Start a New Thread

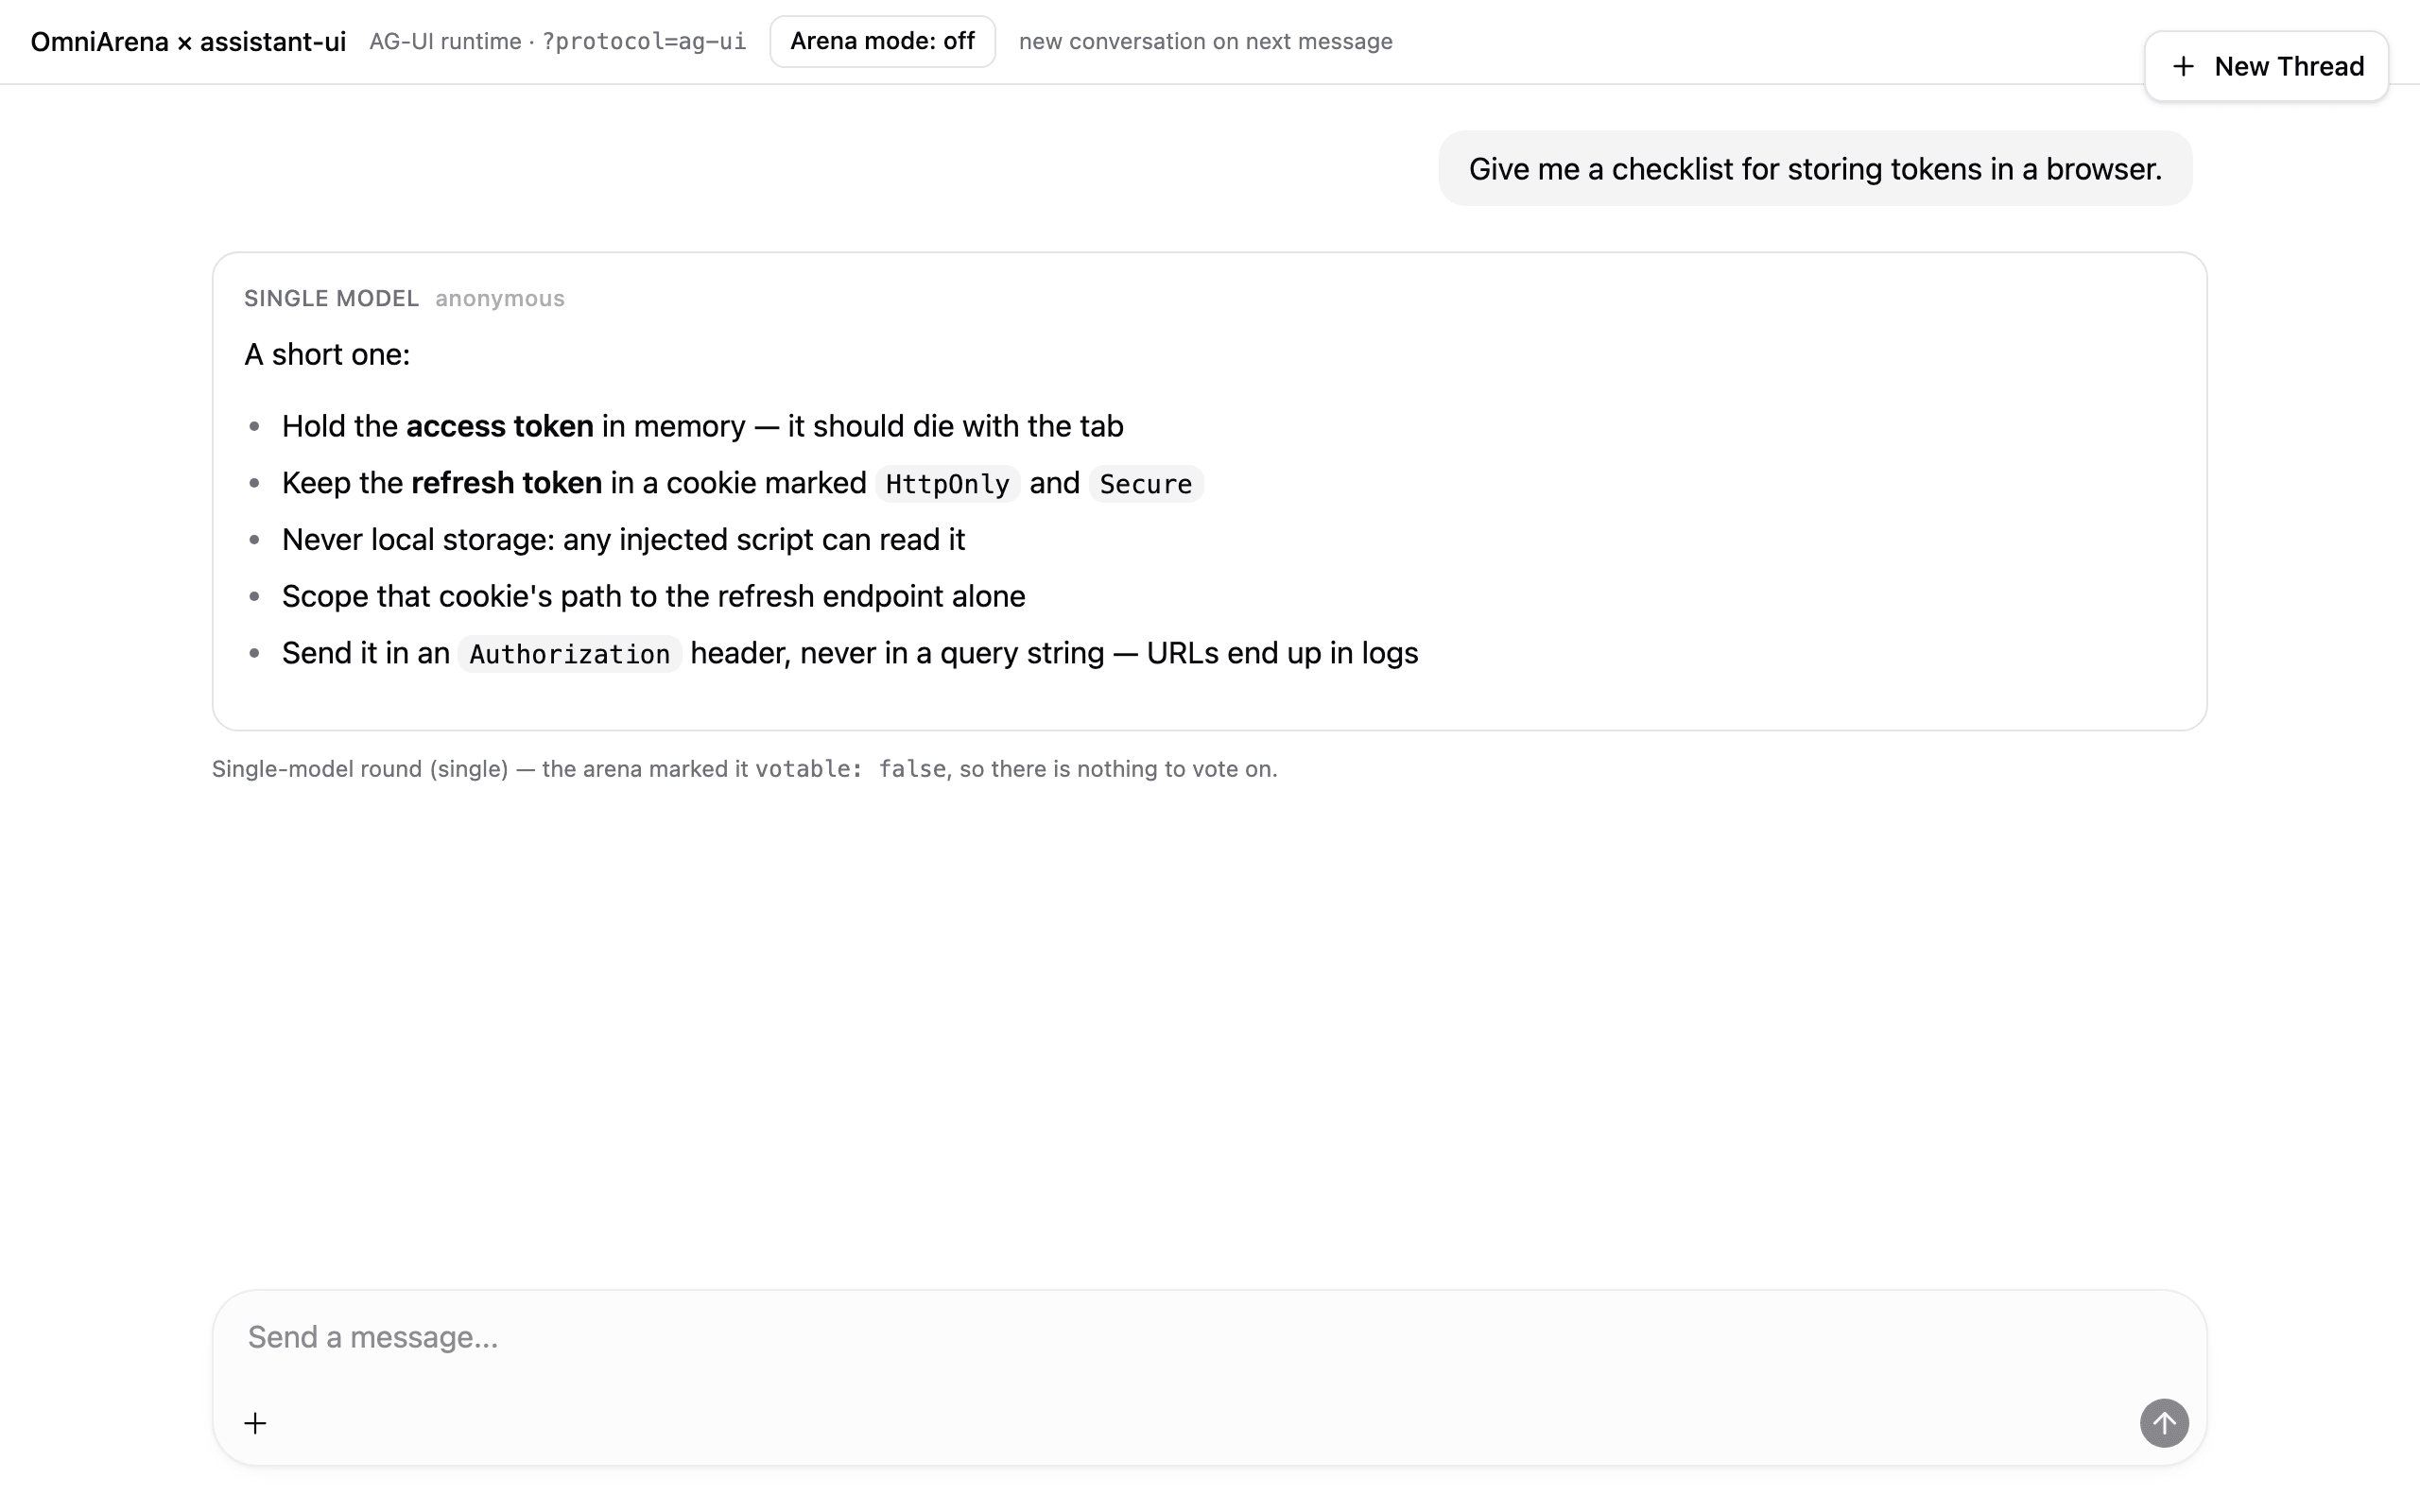[x=2266, y=66]
